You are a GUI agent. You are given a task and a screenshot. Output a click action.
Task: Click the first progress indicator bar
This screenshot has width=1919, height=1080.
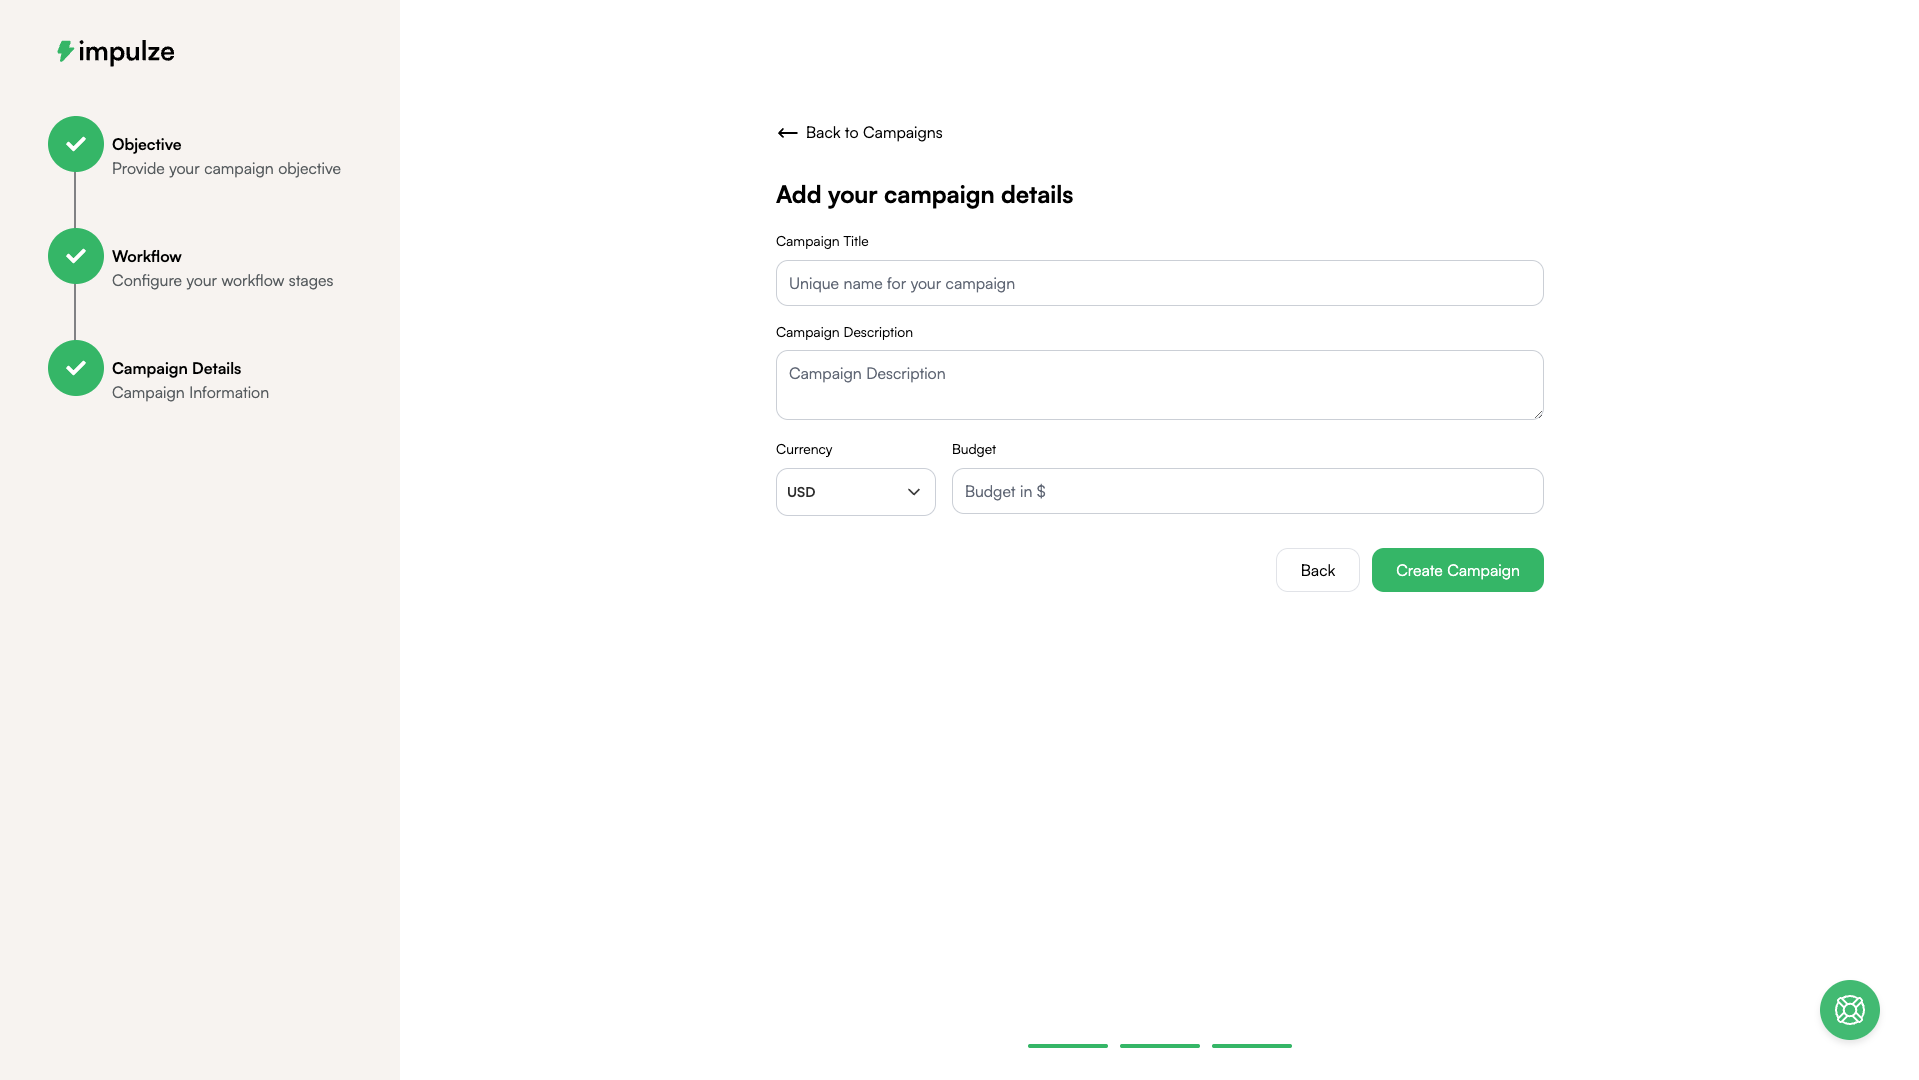1067,1046
